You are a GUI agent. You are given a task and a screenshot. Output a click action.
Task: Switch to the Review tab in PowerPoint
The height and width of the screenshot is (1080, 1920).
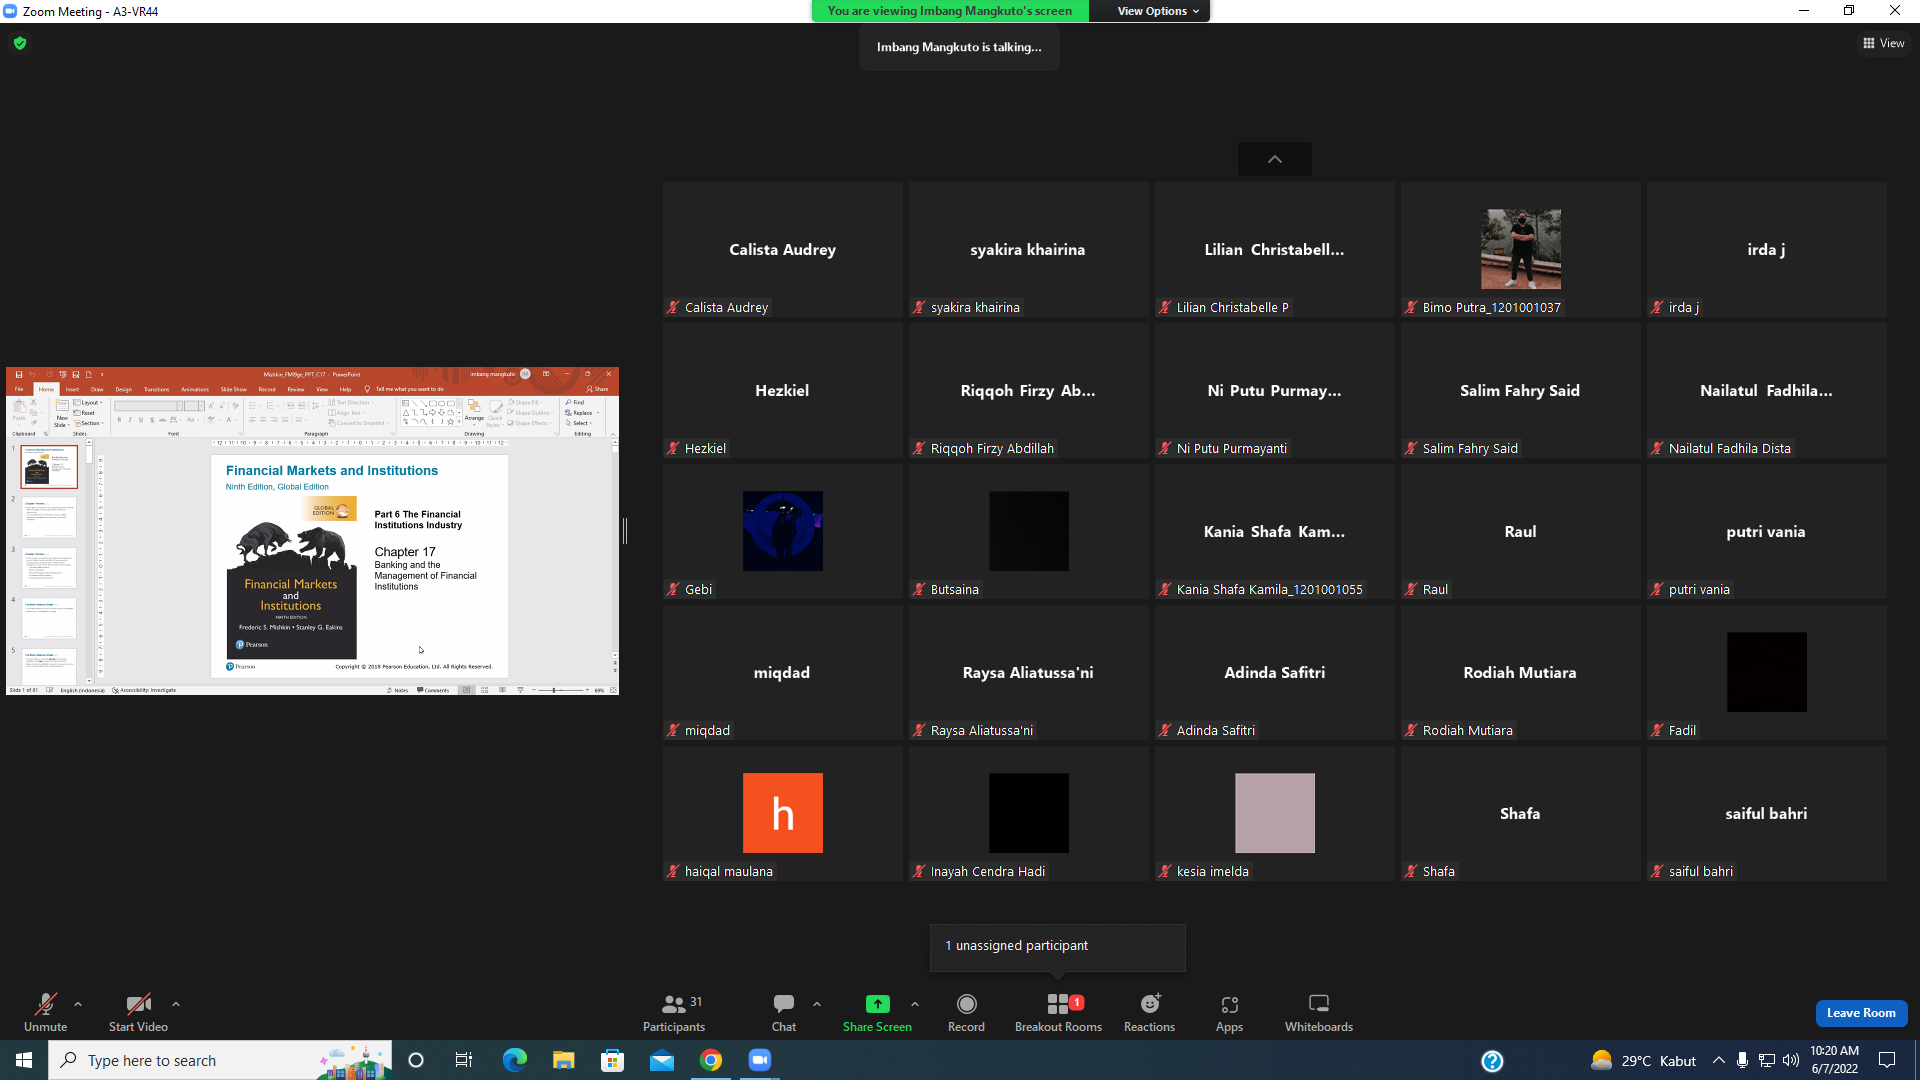click(296, 389)
